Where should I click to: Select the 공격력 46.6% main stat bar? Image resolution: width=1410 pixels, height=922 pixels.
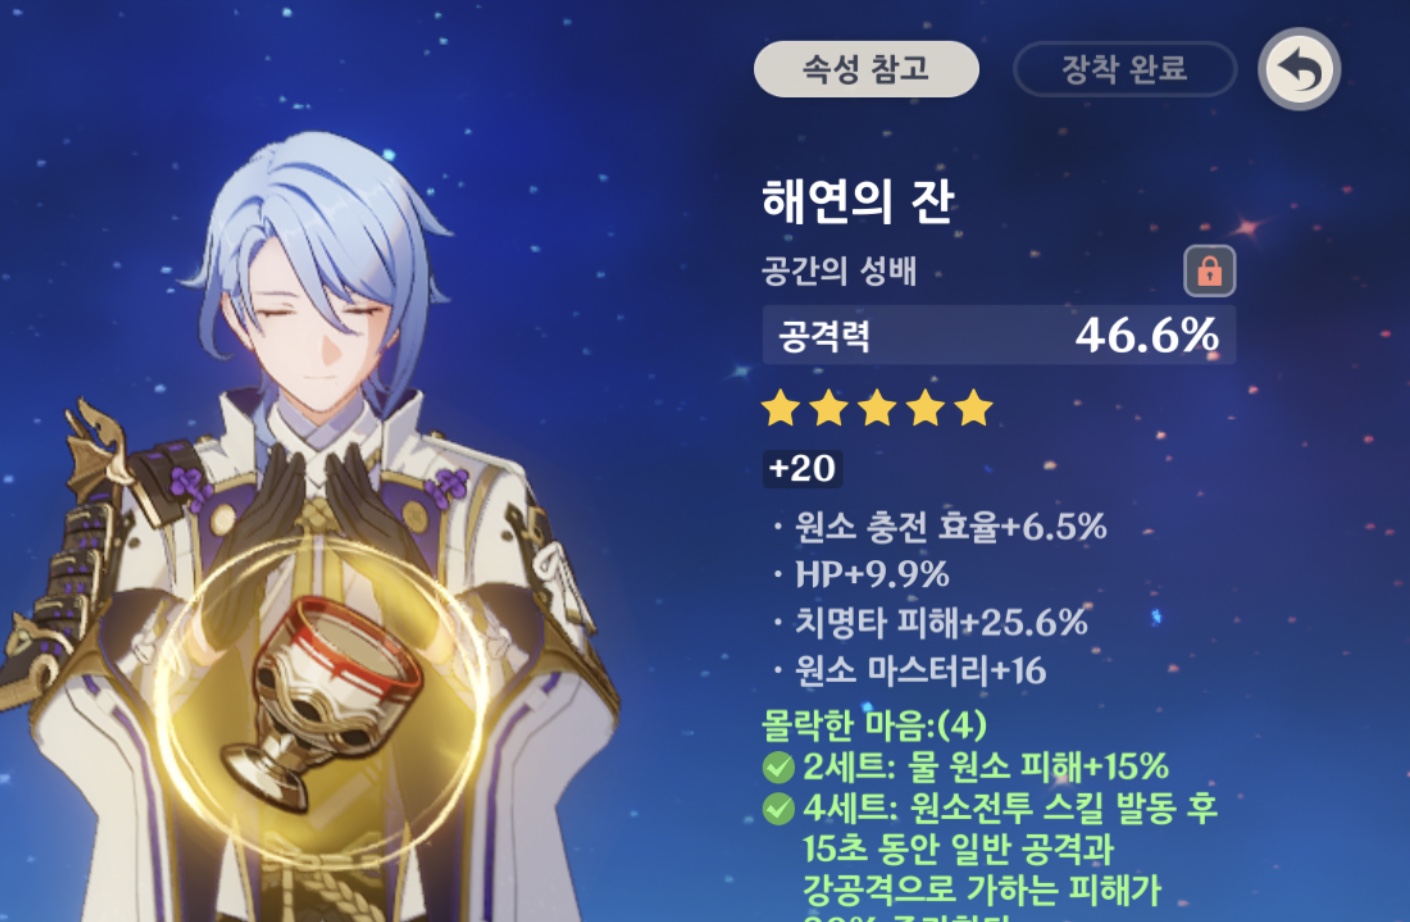999,335
